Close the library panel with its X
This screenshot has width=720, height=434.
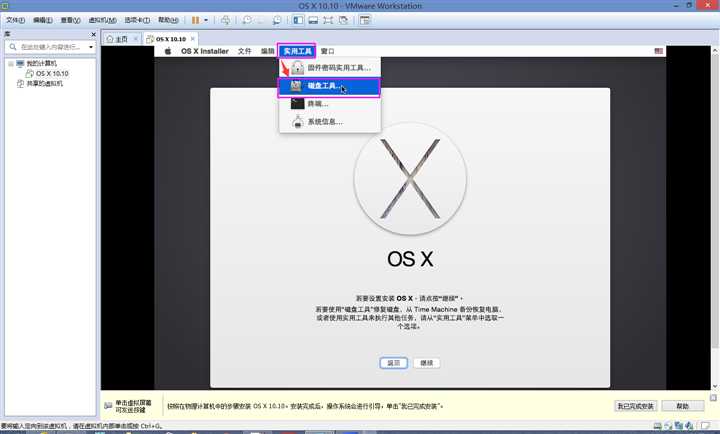(x=94, y=34)
